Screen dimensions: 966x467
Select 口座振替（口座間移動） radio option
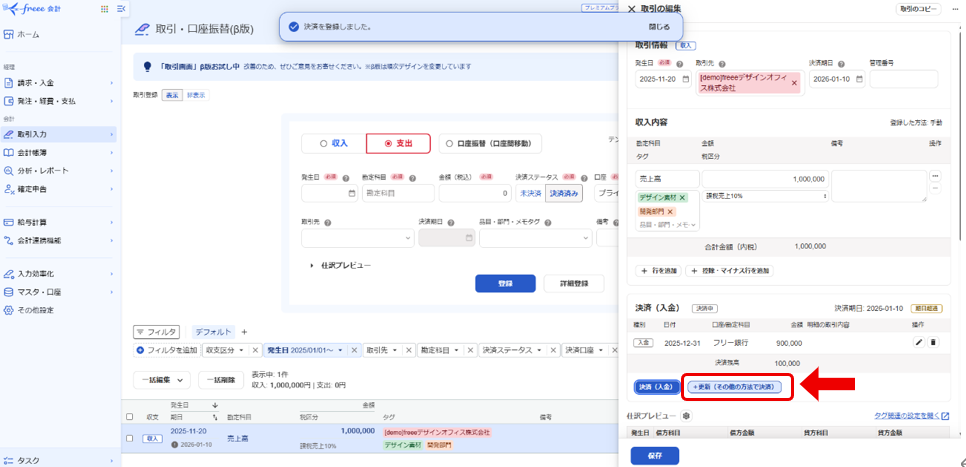click(x=490, y=144)
